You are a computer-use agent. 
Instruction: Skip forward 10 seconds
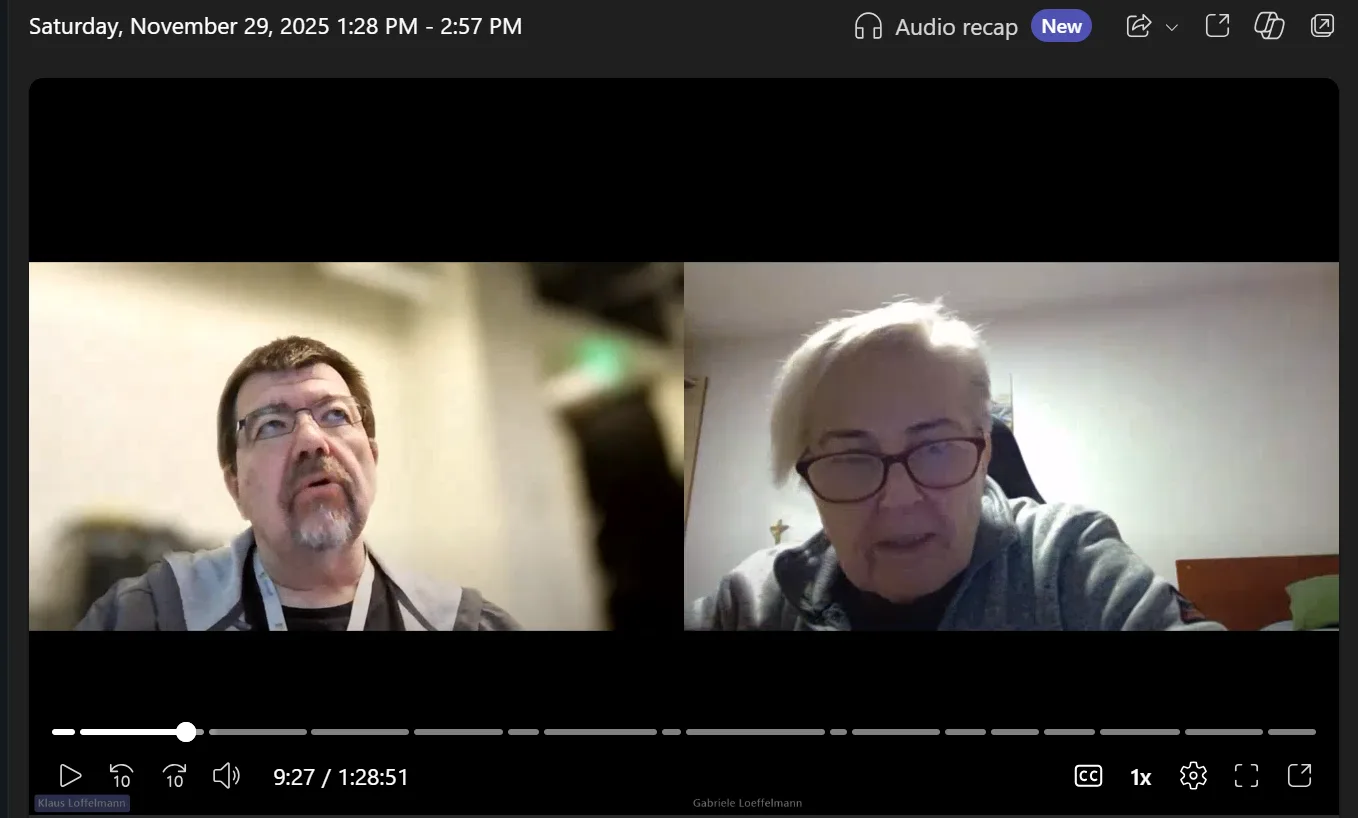pyautogui.click(x=174, y=776)
